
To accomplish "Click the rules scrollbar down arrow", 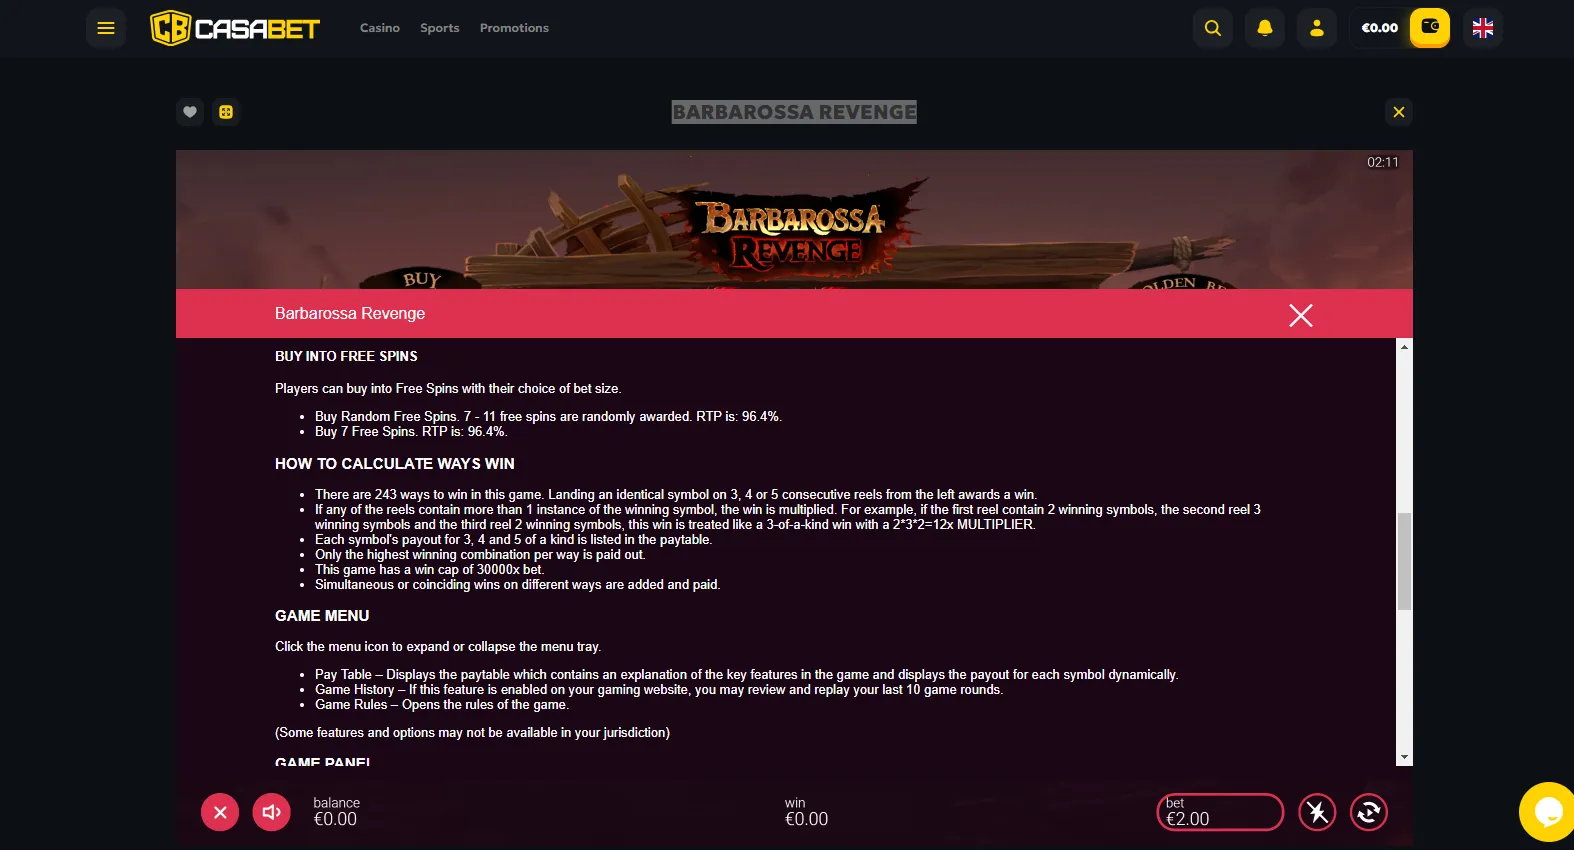I will pos(1405,758).
